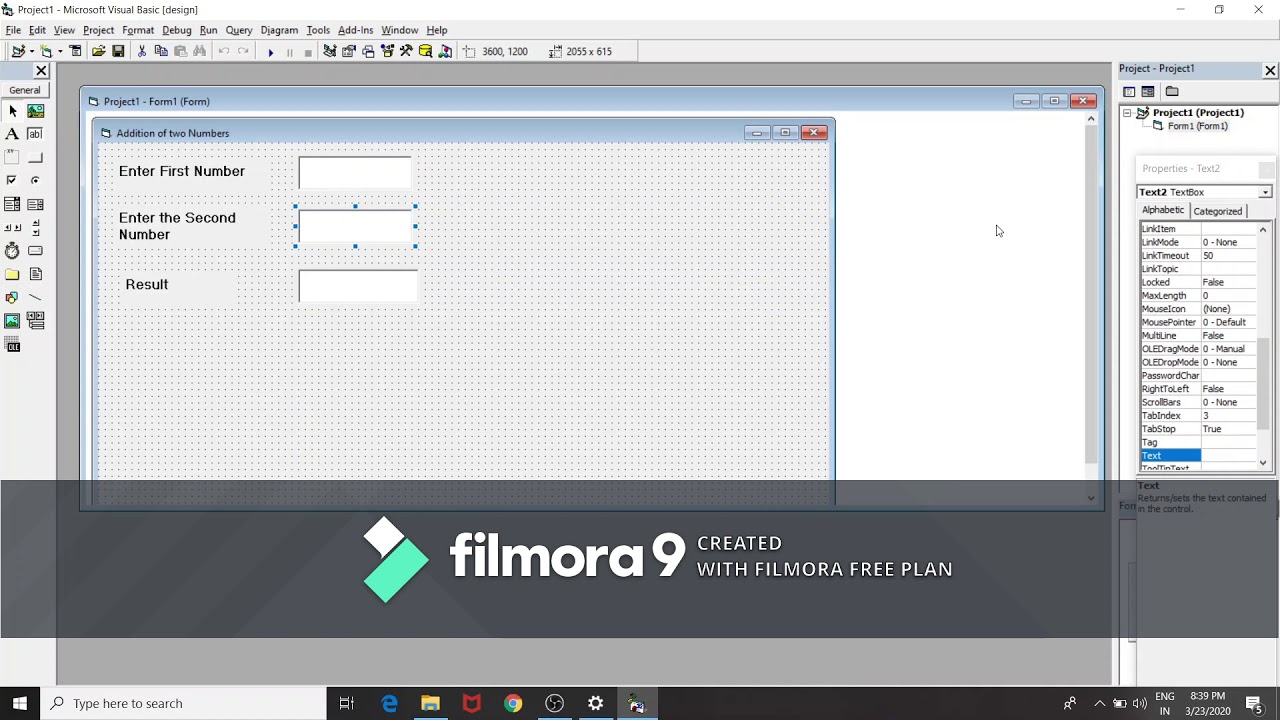Select the Frame tool
1280x720 pixels.
(x=12, y=157)
